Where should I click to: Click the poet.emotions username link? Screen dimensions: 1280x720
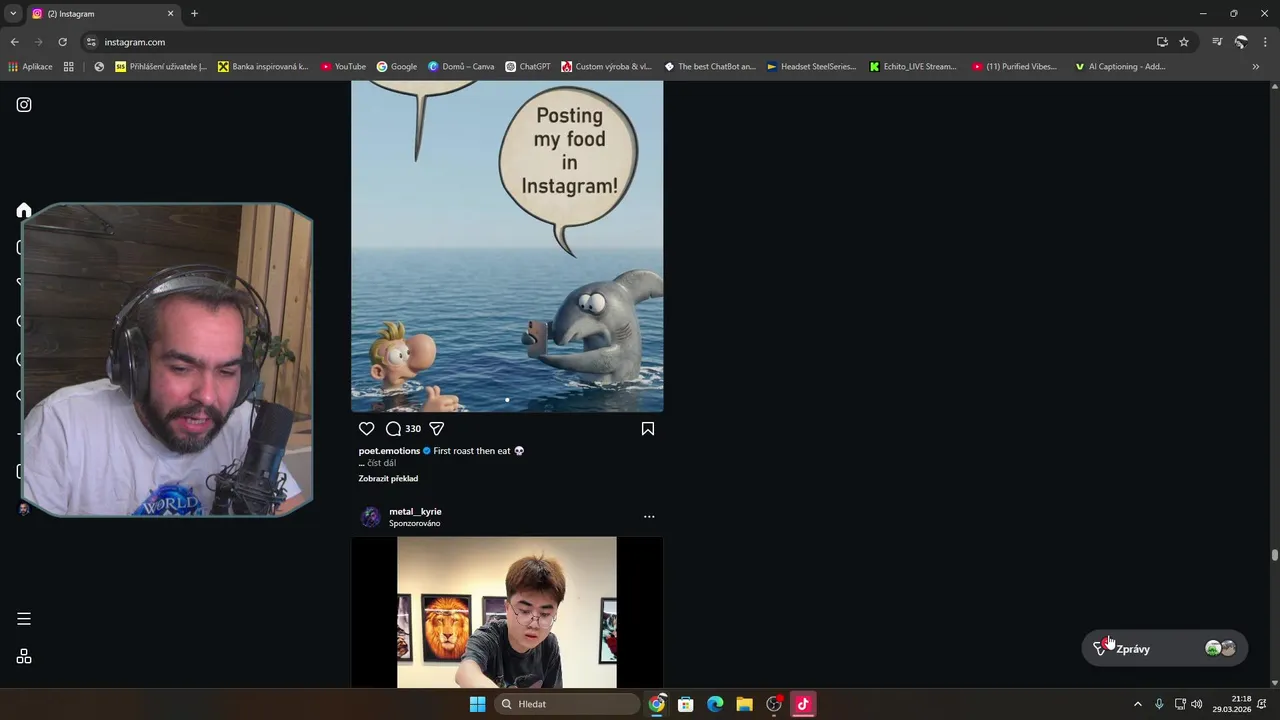click(389, 451)
